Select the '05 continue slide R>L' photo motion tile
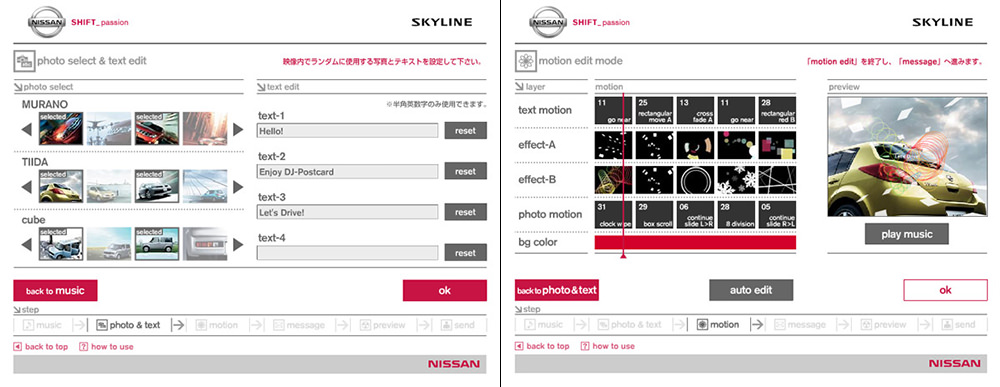1000x387 pixels. click(x=777, y=215)
